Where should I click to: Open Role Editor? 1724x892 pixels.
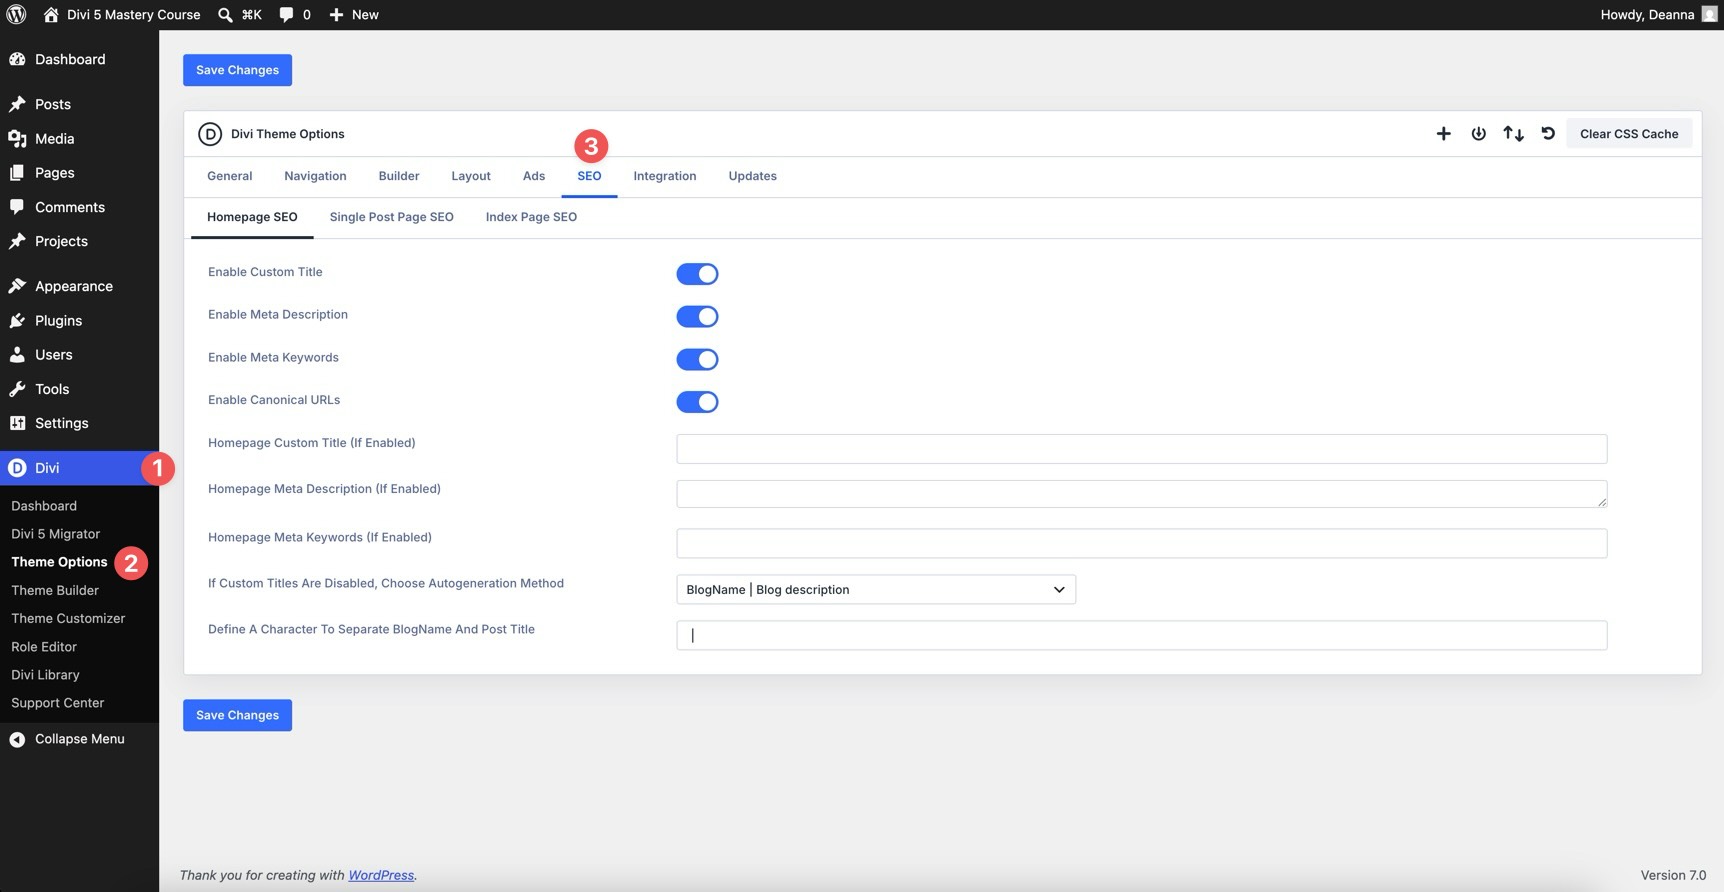coord(44,647)
